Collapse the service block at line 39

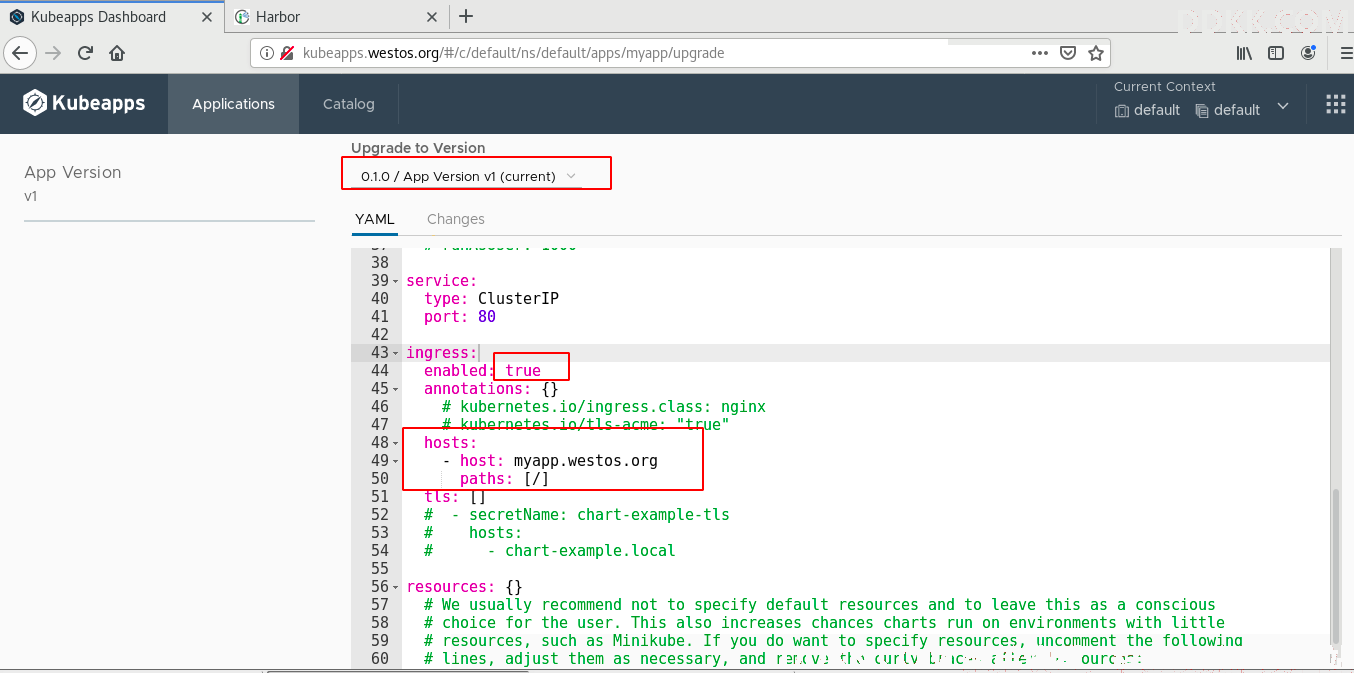[x=396, y=281]
